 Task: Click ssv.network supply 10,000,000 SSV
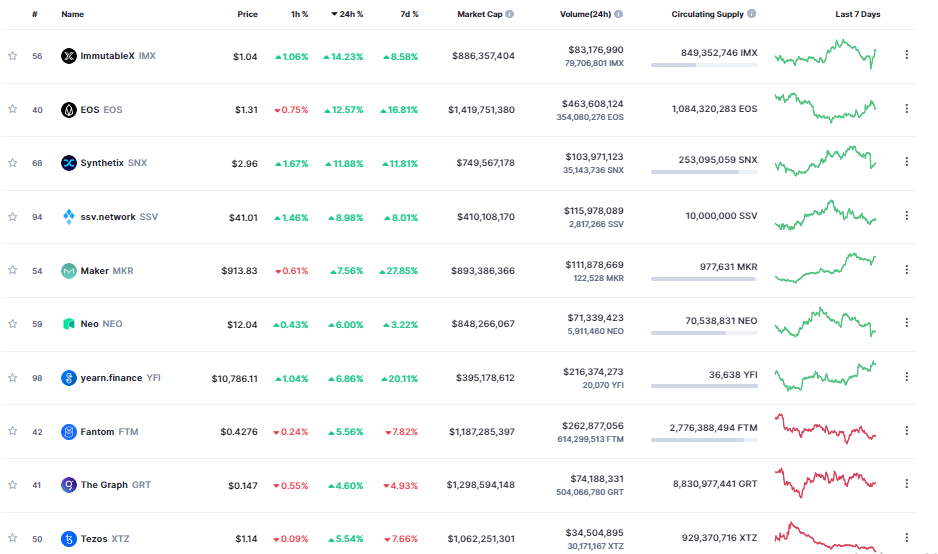pos(721,215)
